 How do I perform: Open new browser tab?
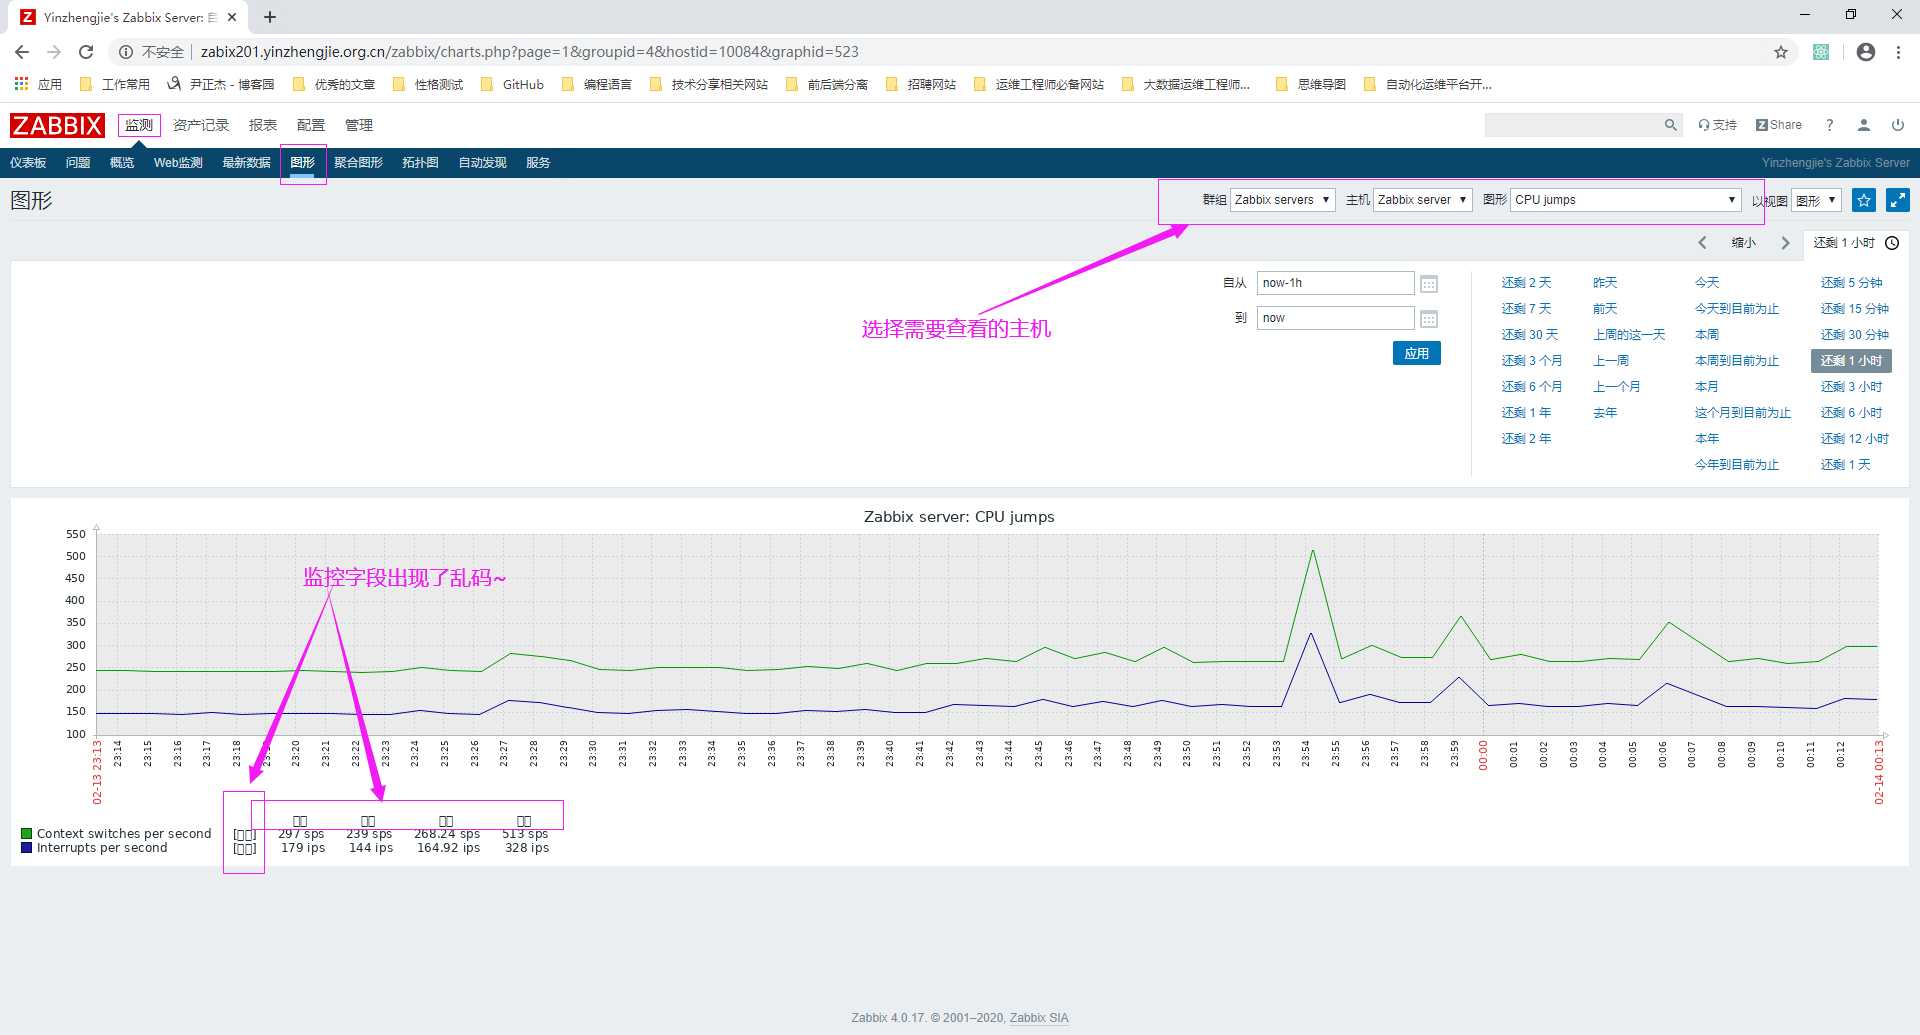click(x=270, y=17)
